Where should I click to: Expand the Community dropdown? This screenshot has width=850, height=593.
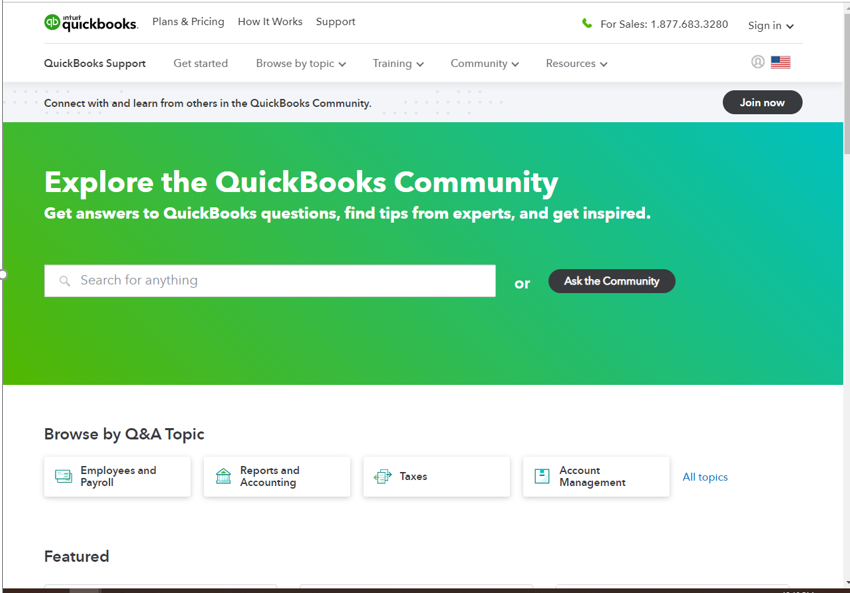tap(485, 63)
